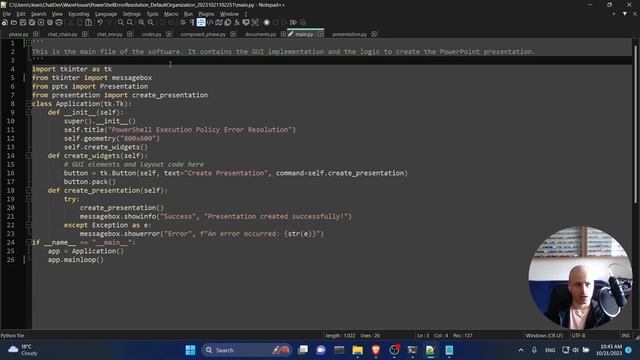Click the taskbar Search box
Screen dimensions: 640x360
click(x=247, y=350)
